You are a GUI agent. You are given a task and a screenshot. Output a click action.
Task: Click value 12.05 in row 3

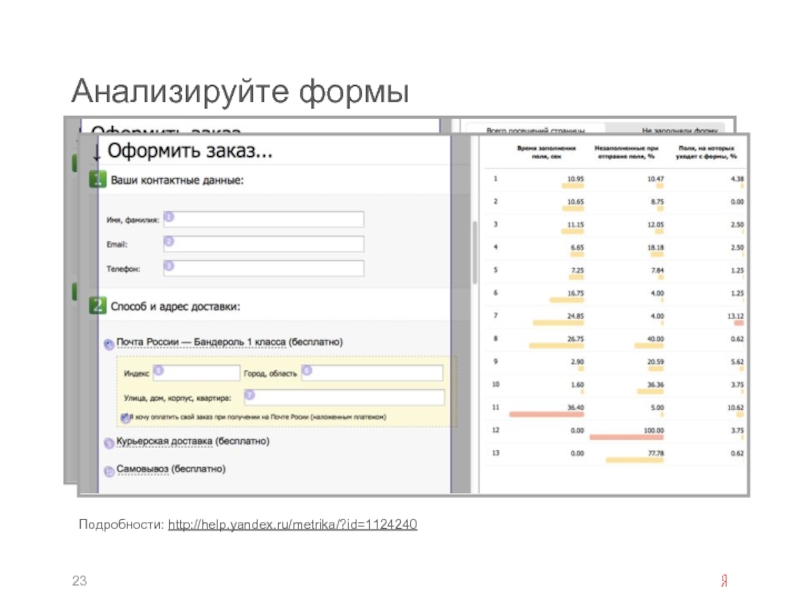[656, 225]
